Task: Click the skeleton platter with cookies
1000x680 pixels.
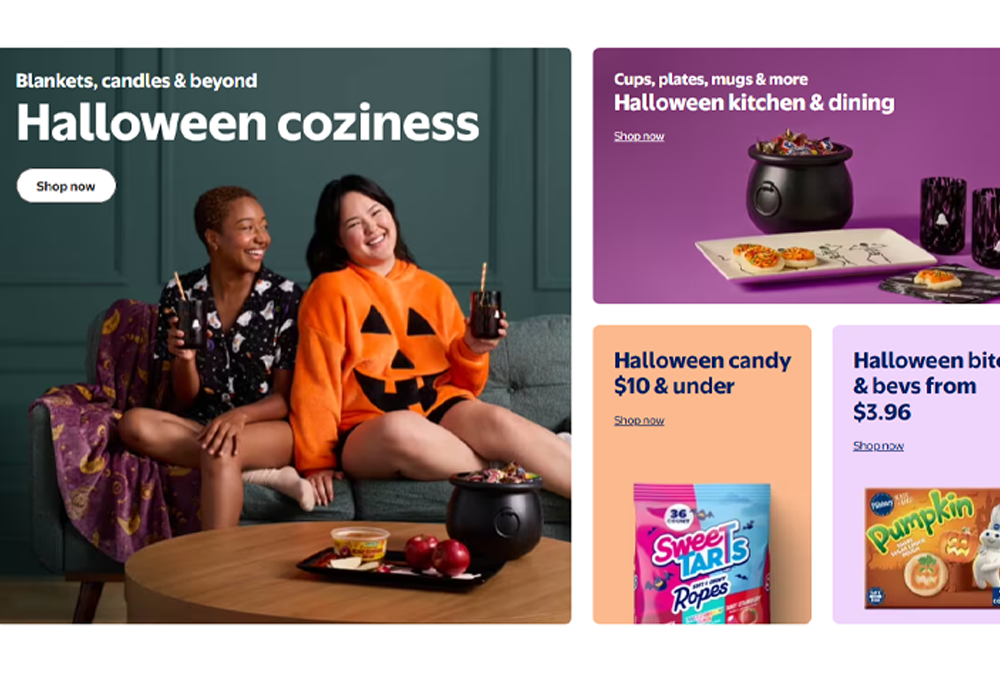Action: tap(815, 255)
